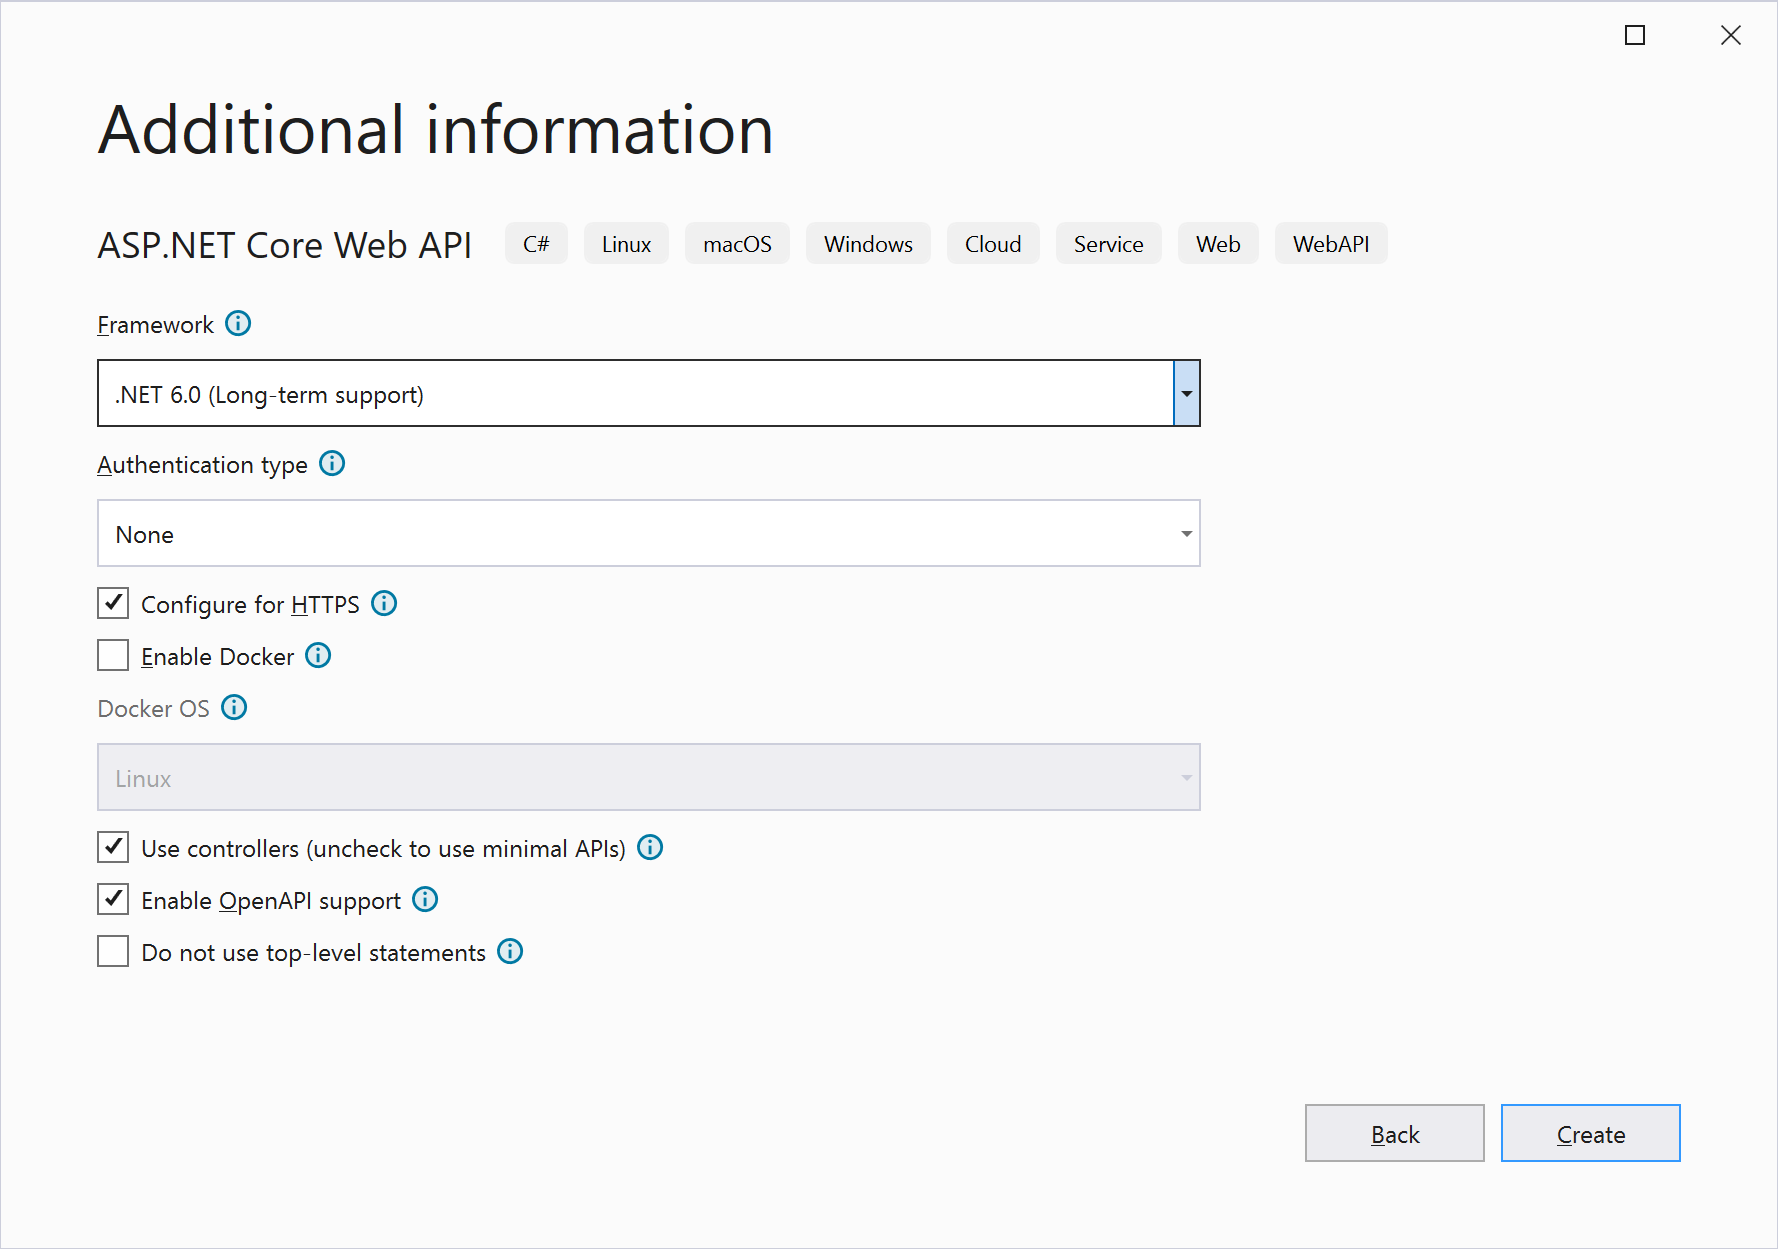
Task: Check the Enable Docker checkbox
Action: (x=113, y=655)
